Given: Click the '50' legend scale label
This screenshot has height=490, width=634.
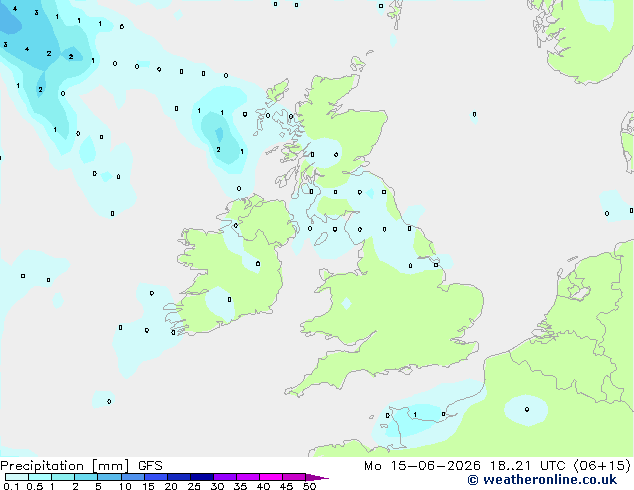Looking at the screenshot, I should pos(309,486).
